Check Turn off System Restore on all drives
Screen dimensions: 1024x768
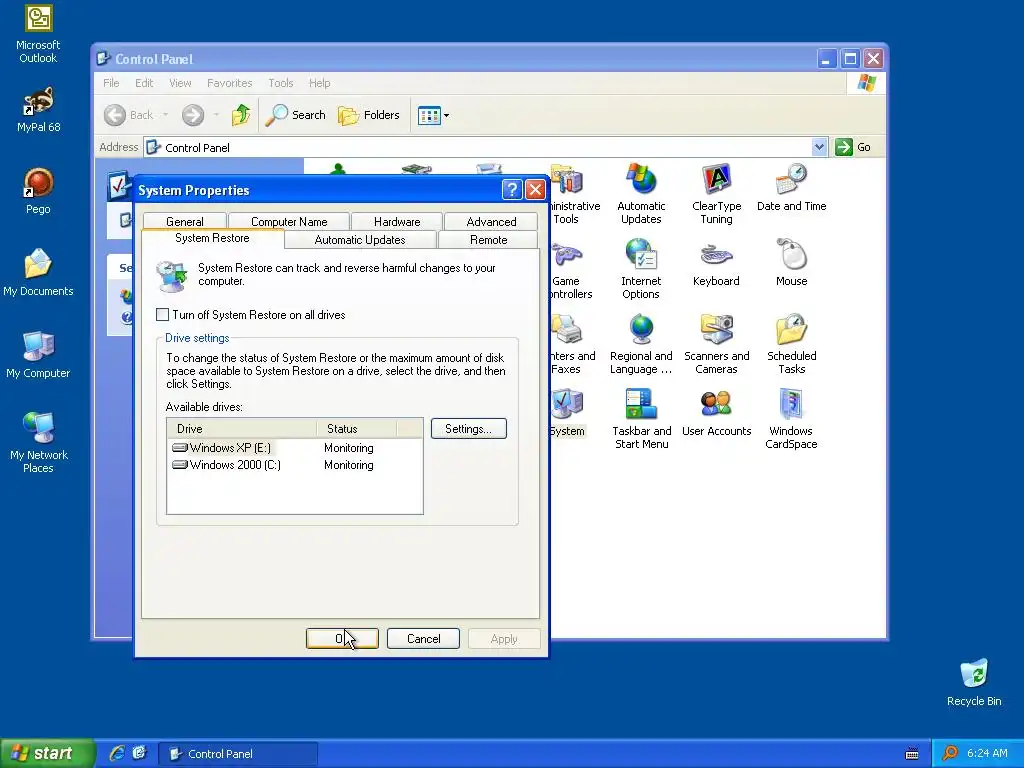(162, 315)
